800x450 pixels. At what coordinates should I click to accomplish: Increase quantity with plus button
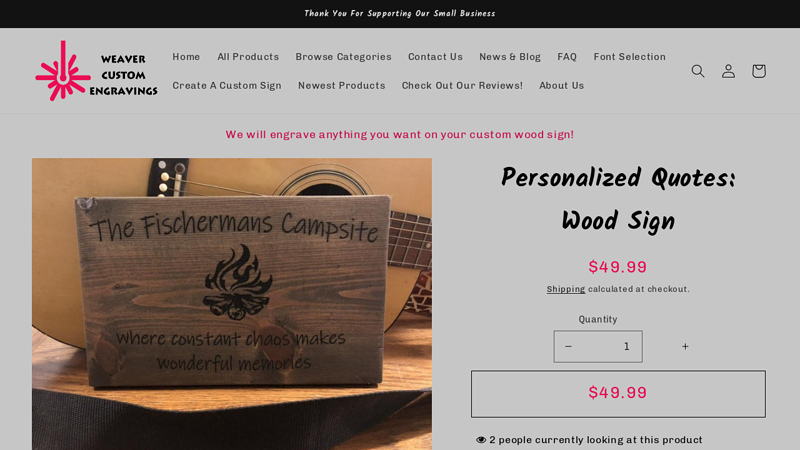[x=685, y=346]
